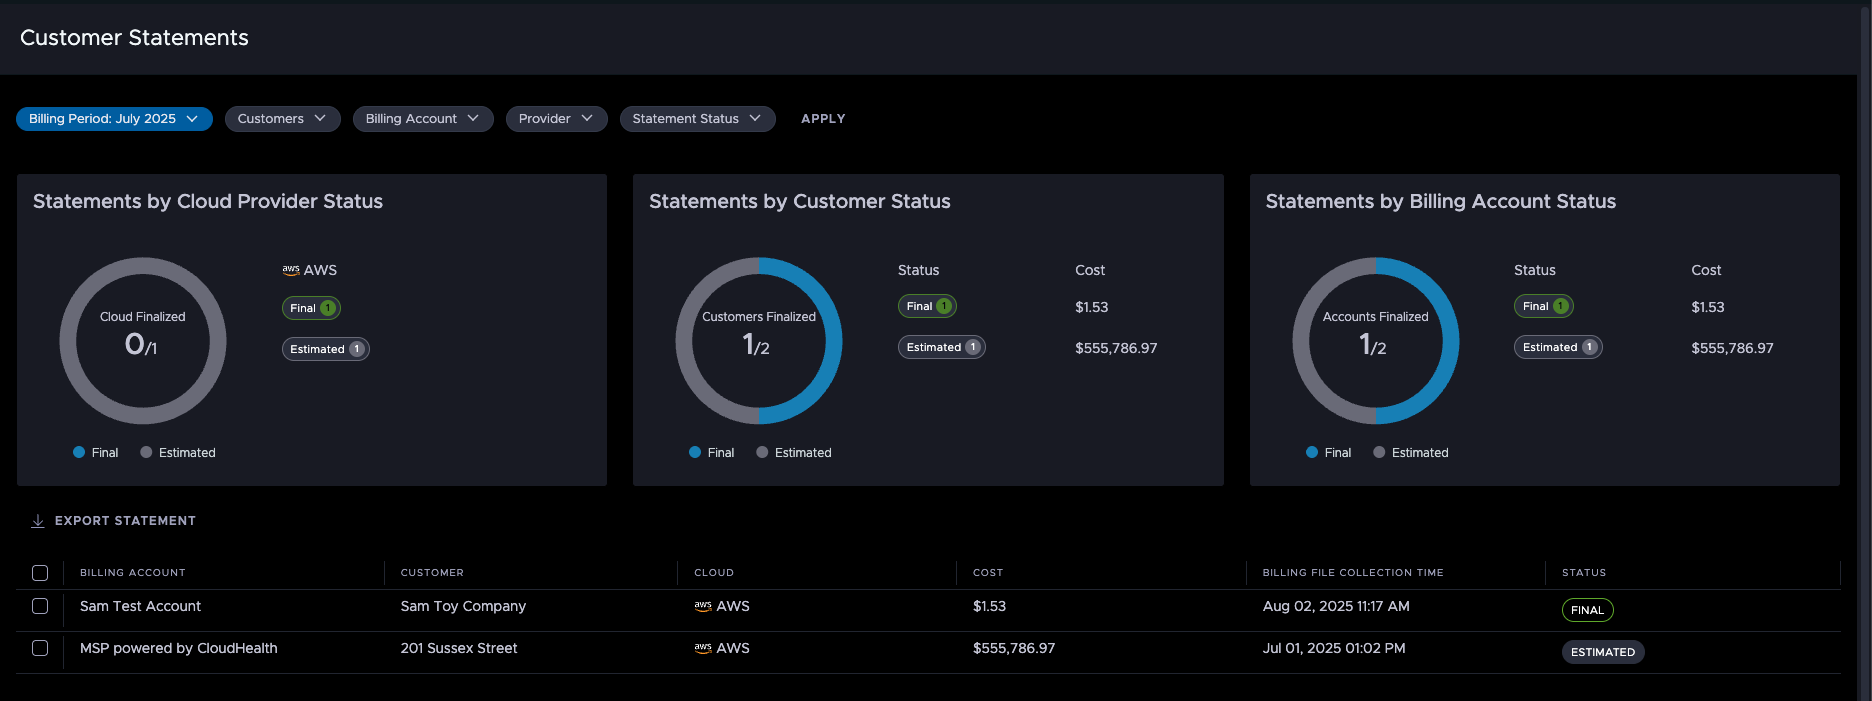Toggle the select-all checkbox in table header
Screen dimensions: 1872x701
click(x=40, y=573)
